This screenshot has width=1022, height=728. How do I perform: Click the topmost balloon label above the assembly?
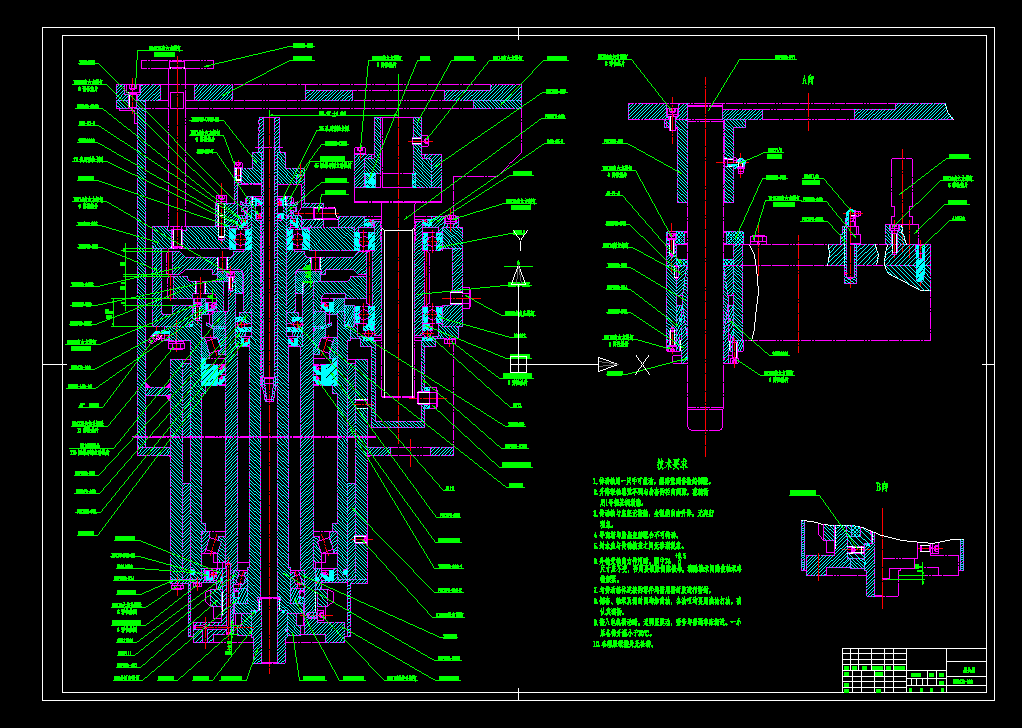coord(163,46)
